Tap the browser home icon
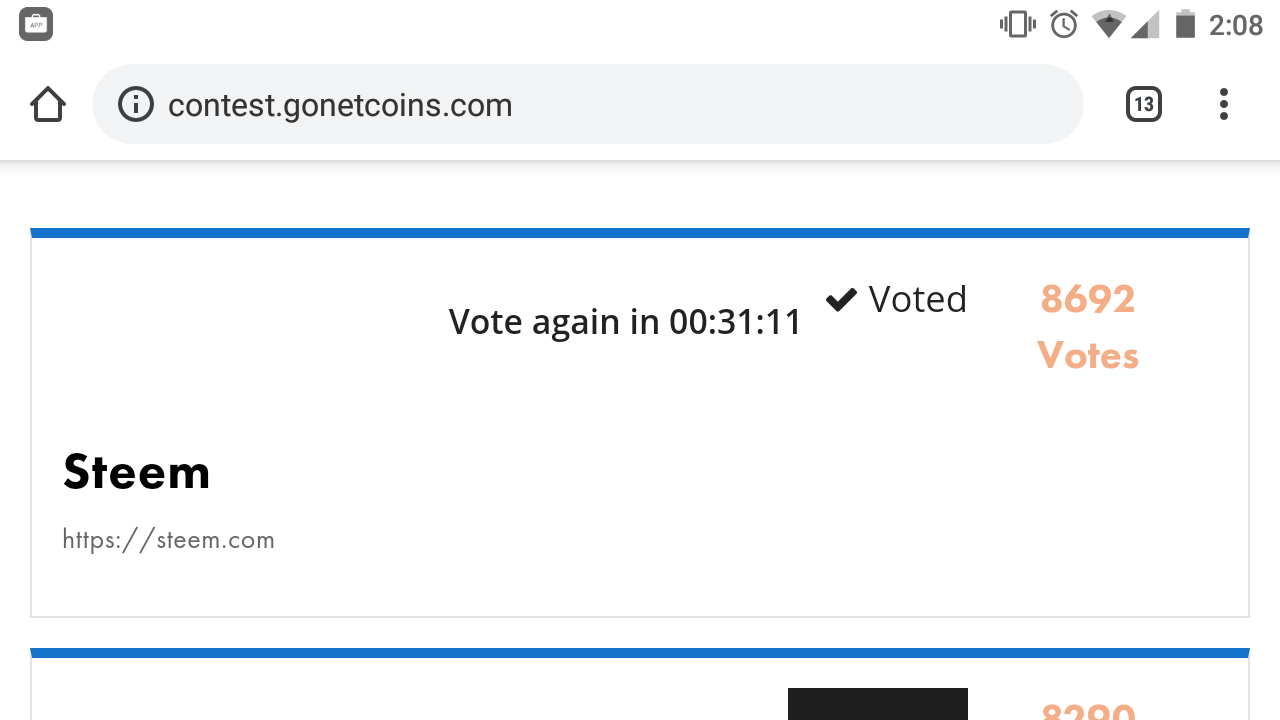Screen dimensions: 1280x720 point(48,104)
